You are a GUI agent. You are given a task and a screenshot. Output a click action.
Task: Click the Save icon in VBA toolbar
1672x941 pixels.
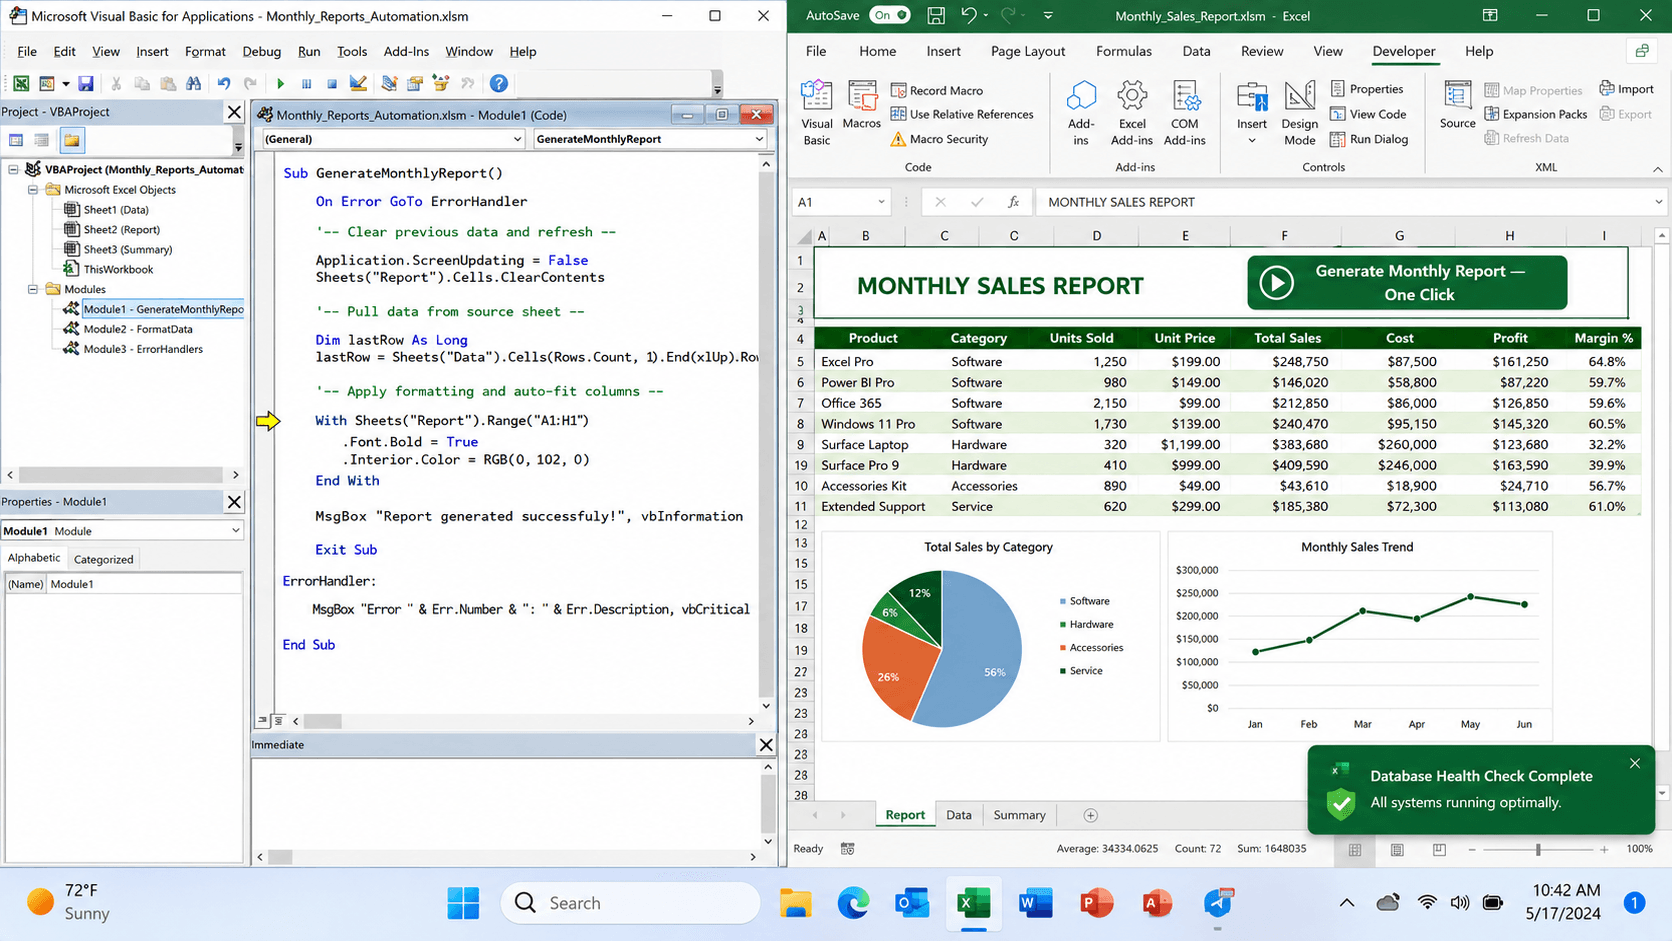86,84
